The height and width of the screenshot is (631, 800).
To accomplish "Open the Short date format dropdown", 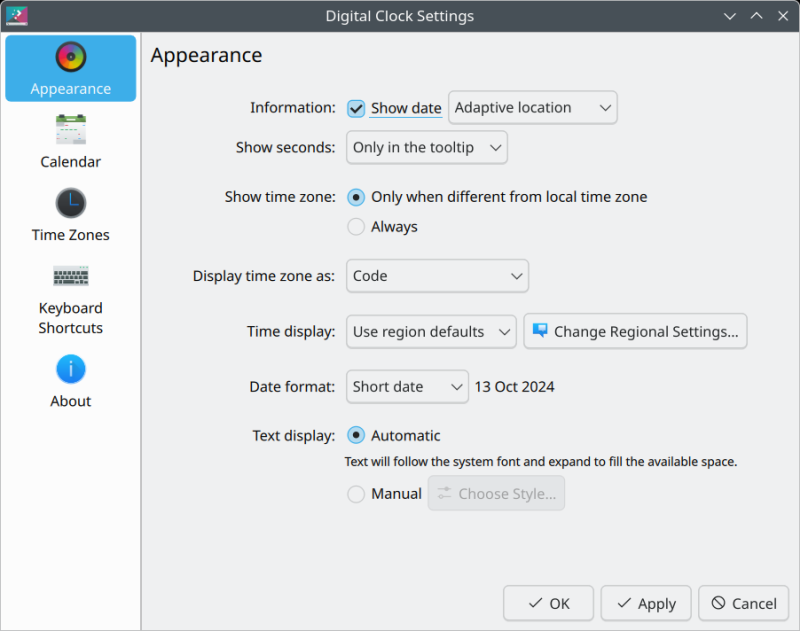I will [x=407, y=386].
